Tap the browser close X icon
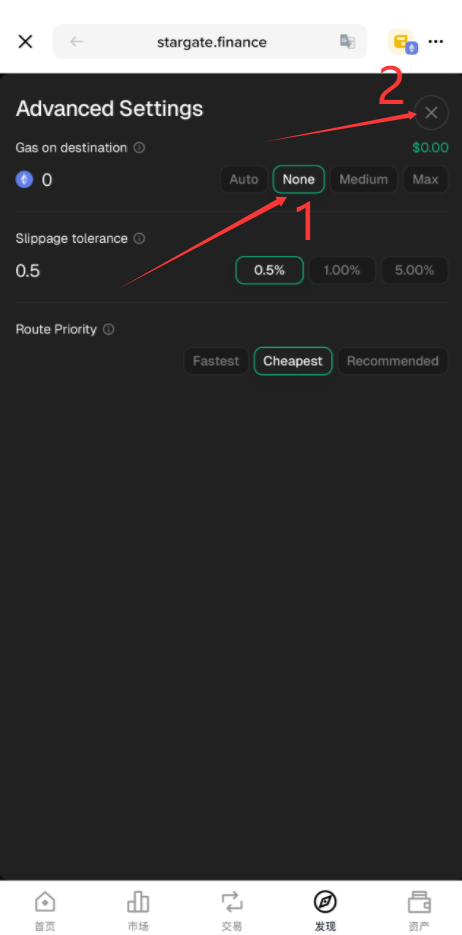Screen dimensions: 462x935 [x=25, y=42]
